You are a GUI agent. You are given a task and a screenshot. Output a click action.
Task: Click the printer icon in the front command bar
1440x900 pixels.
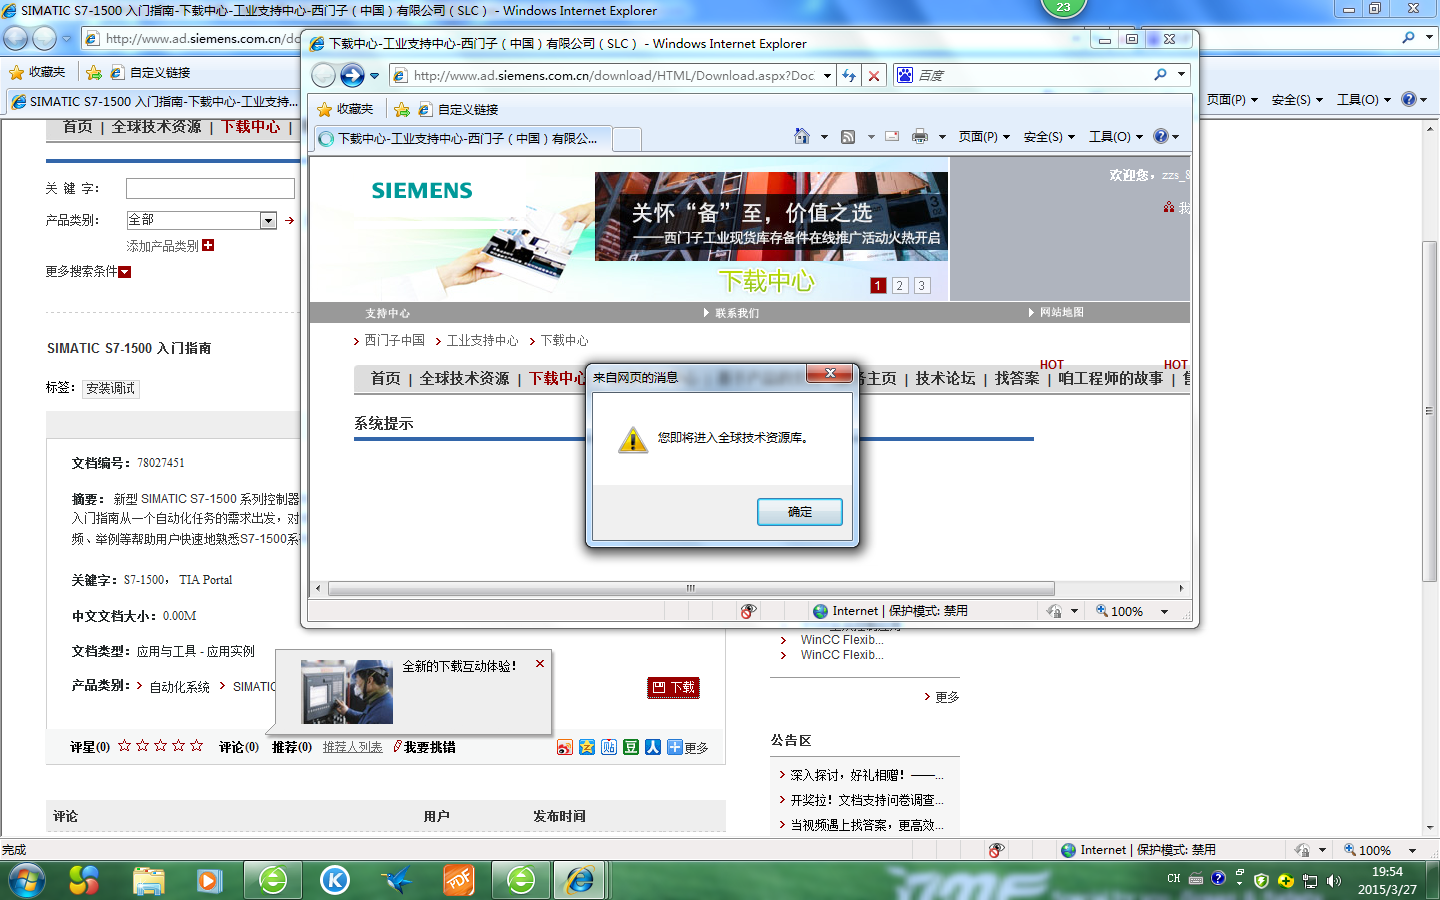point(920,137)
